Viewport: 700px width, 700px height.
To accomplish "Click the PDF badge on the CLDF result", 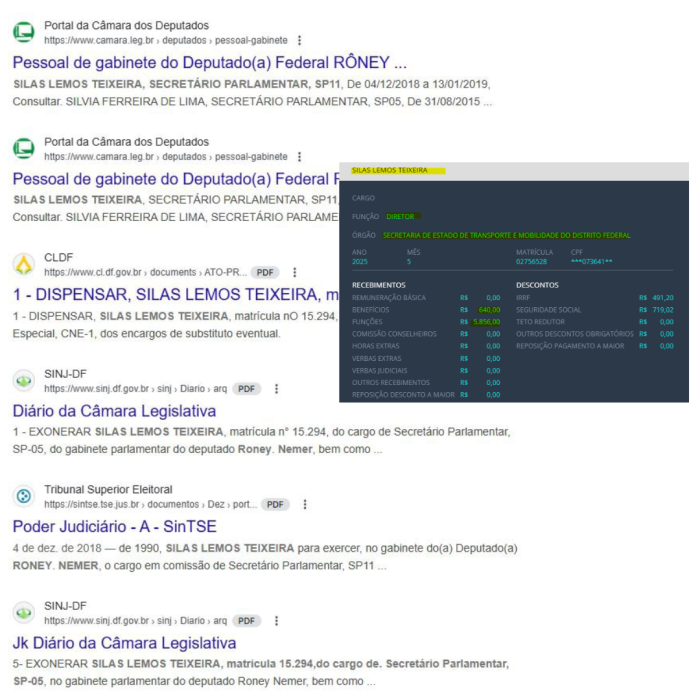I will [x=265, y=273].
